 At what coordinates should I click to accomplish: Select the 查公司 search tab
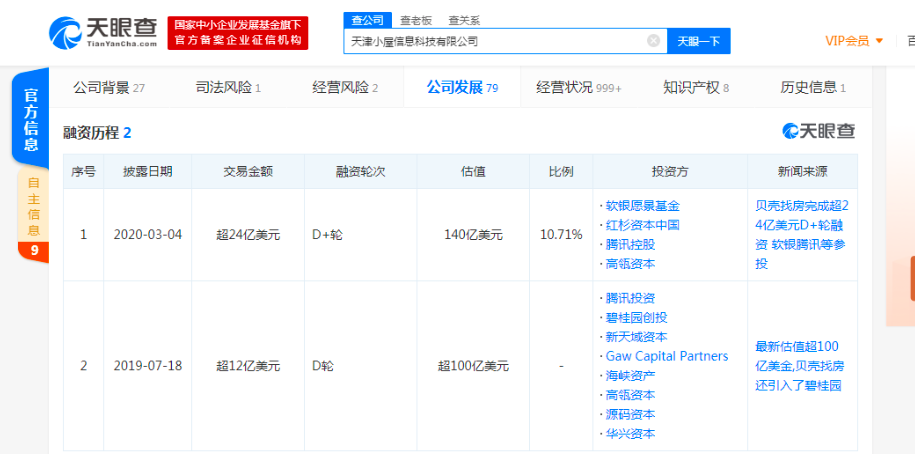[368, 20]
